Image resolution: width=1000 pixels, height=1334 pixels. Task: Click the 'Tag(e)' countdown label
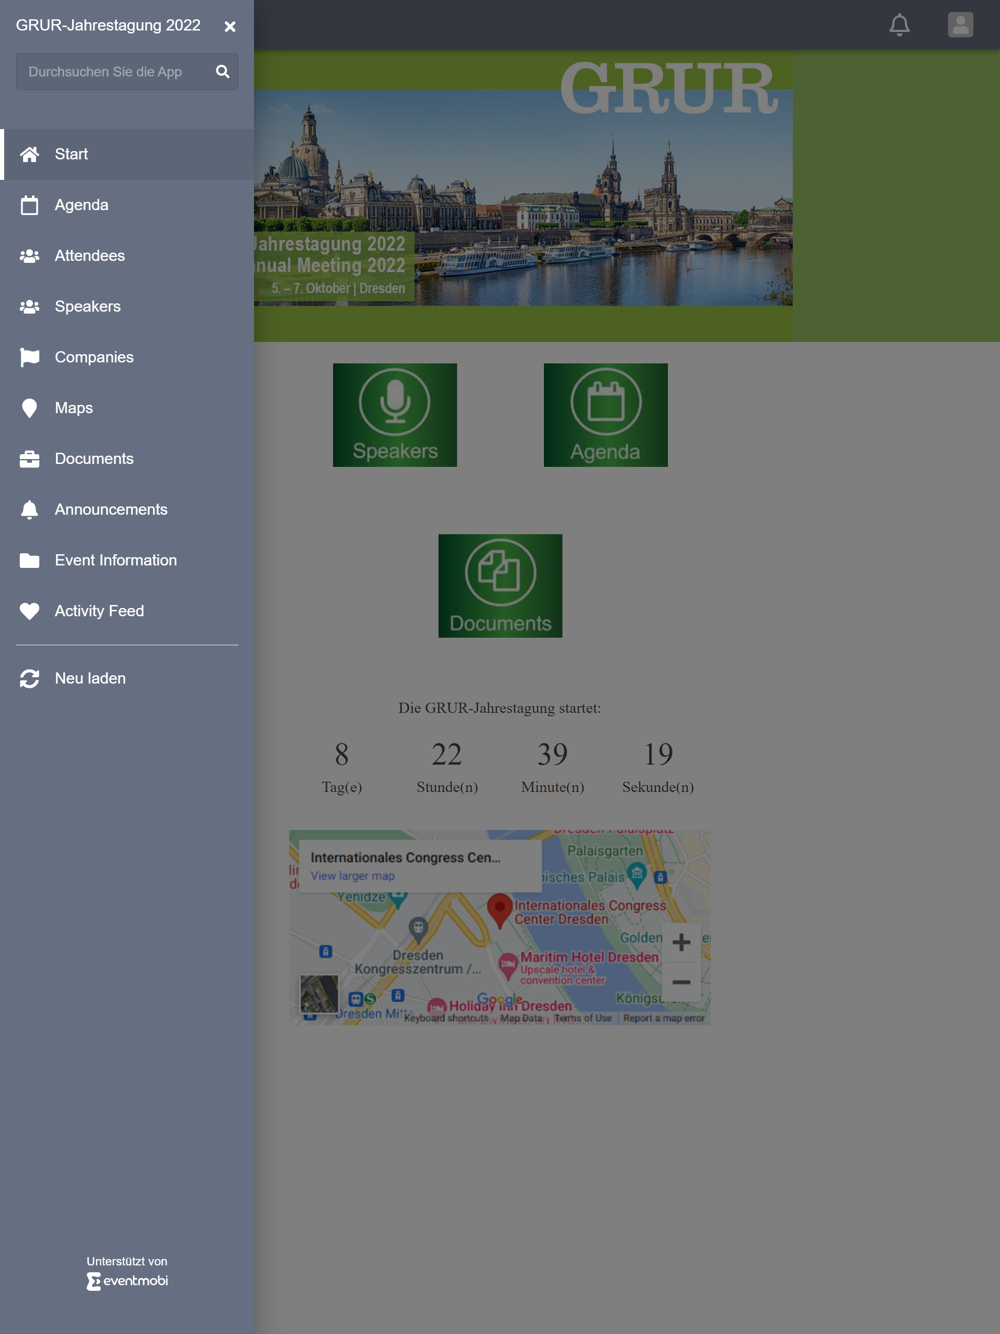point(342,787)
